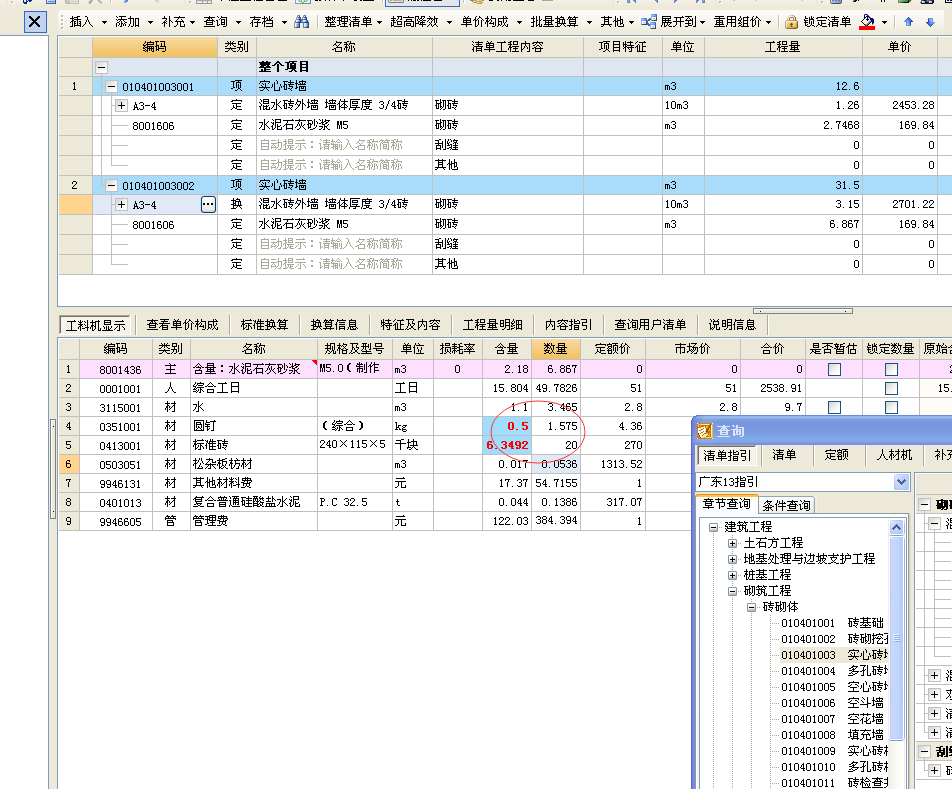Click the paint bucket fill color icon
Screen dimensions: 952x789
[x=867, y=22]
